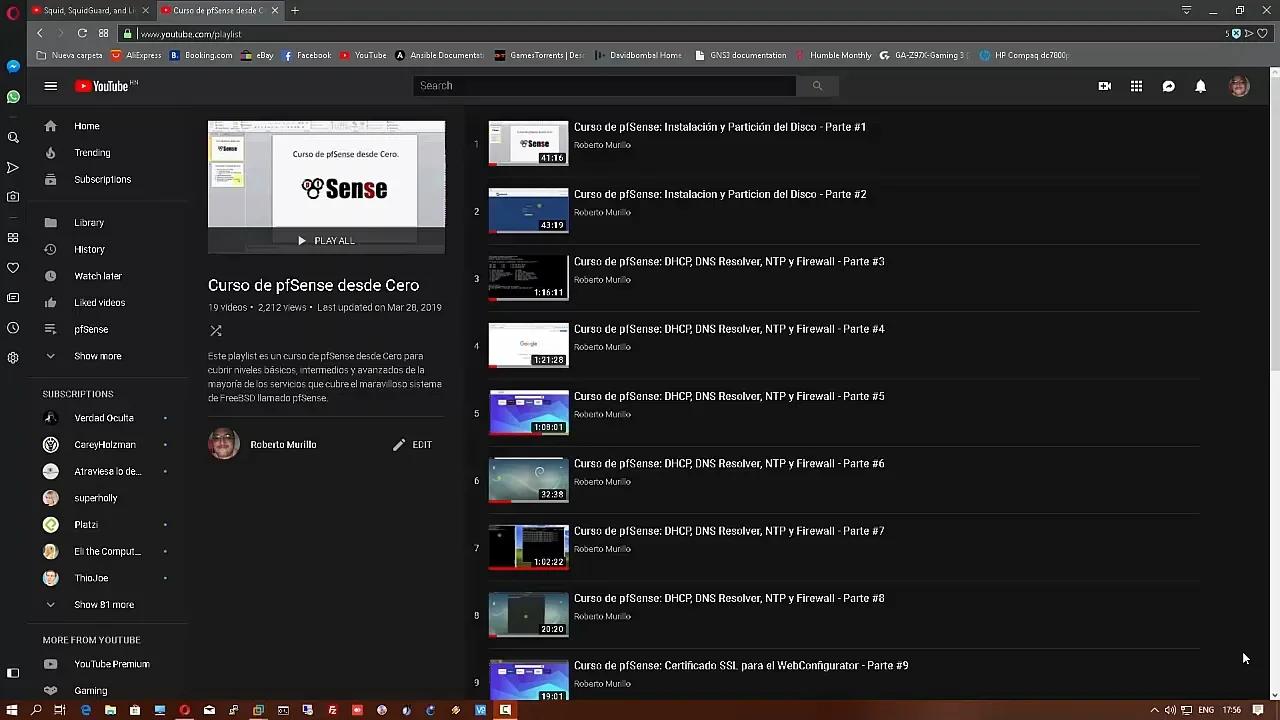The width and height of the screenshot is (1280, 720).
Task: Open YouTube Home from the logo
Action: point(104,86)
